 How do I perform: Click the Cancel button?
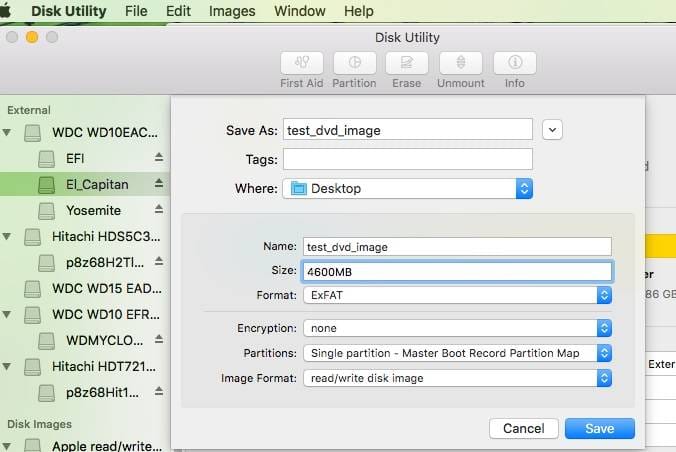[x=523, y=428]
